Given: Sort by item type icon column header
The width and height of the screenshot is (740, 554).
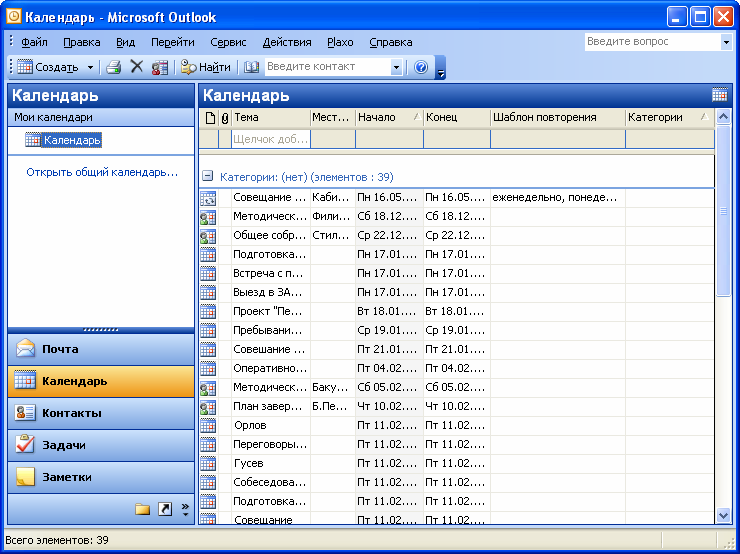Looking at the screenshot, I should point(210,118).
